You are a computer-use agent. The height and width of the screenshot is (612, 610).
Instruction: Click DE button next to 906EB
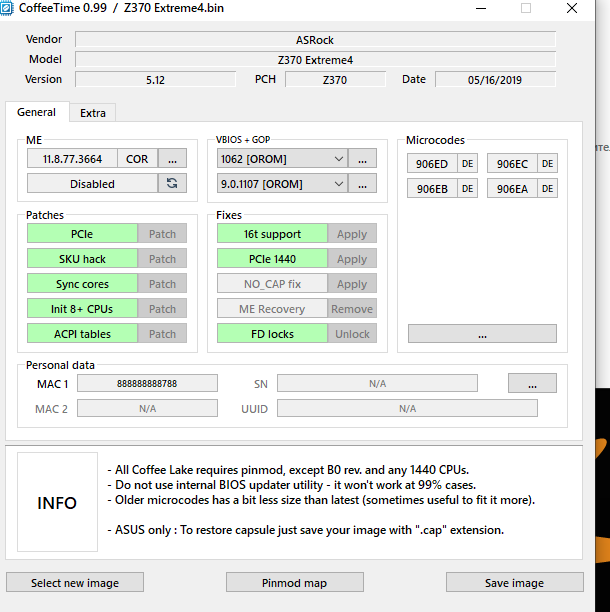468,189
